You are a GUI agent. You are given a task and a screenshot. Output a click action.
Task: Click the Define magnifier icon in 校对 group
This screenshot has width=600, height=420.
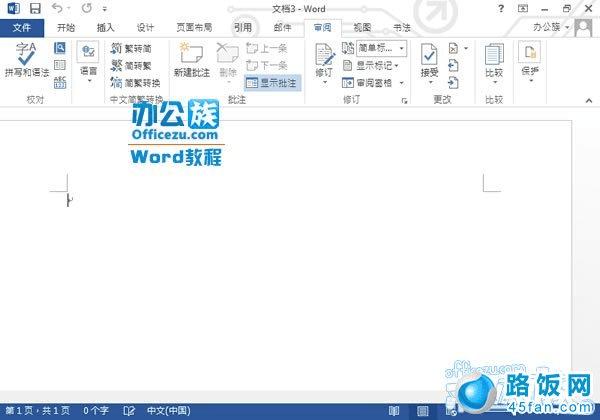click(60, 48)
